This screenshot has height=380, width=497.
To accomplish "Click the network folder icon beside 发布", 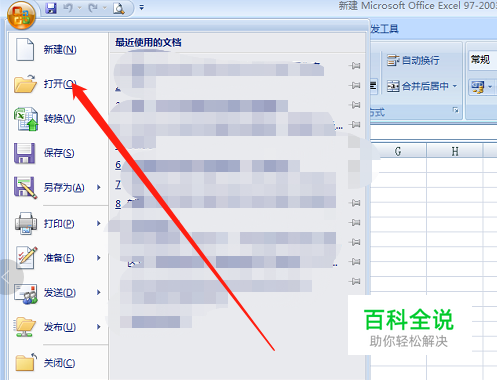I will pos(25,327).
